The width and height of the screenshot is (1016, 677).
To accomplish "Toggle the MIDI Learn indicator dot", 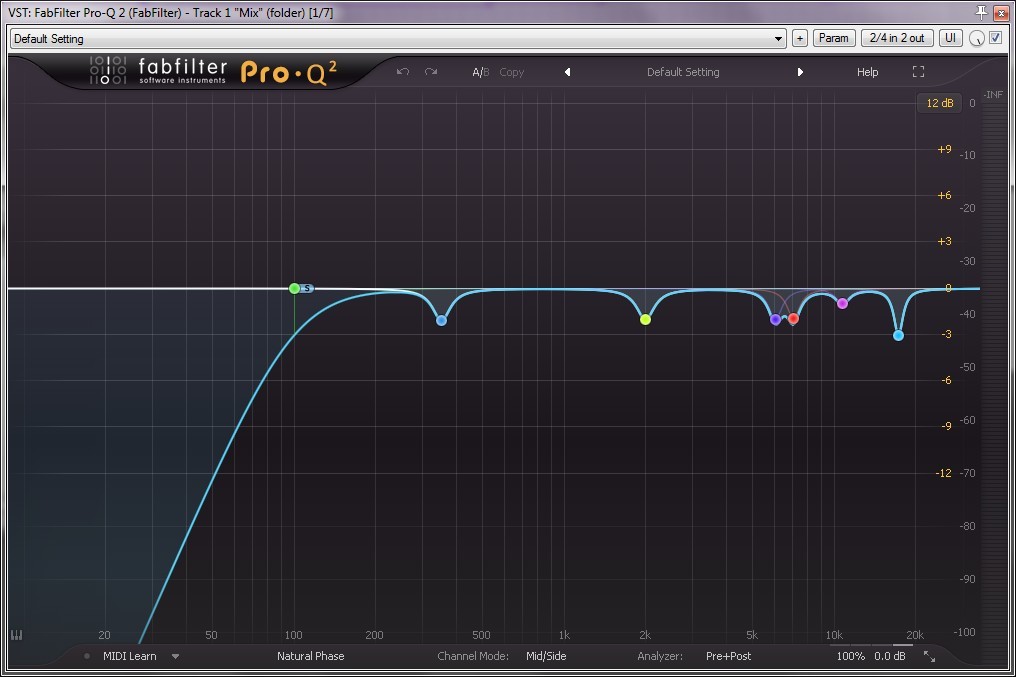I will [x=87, y=656].
